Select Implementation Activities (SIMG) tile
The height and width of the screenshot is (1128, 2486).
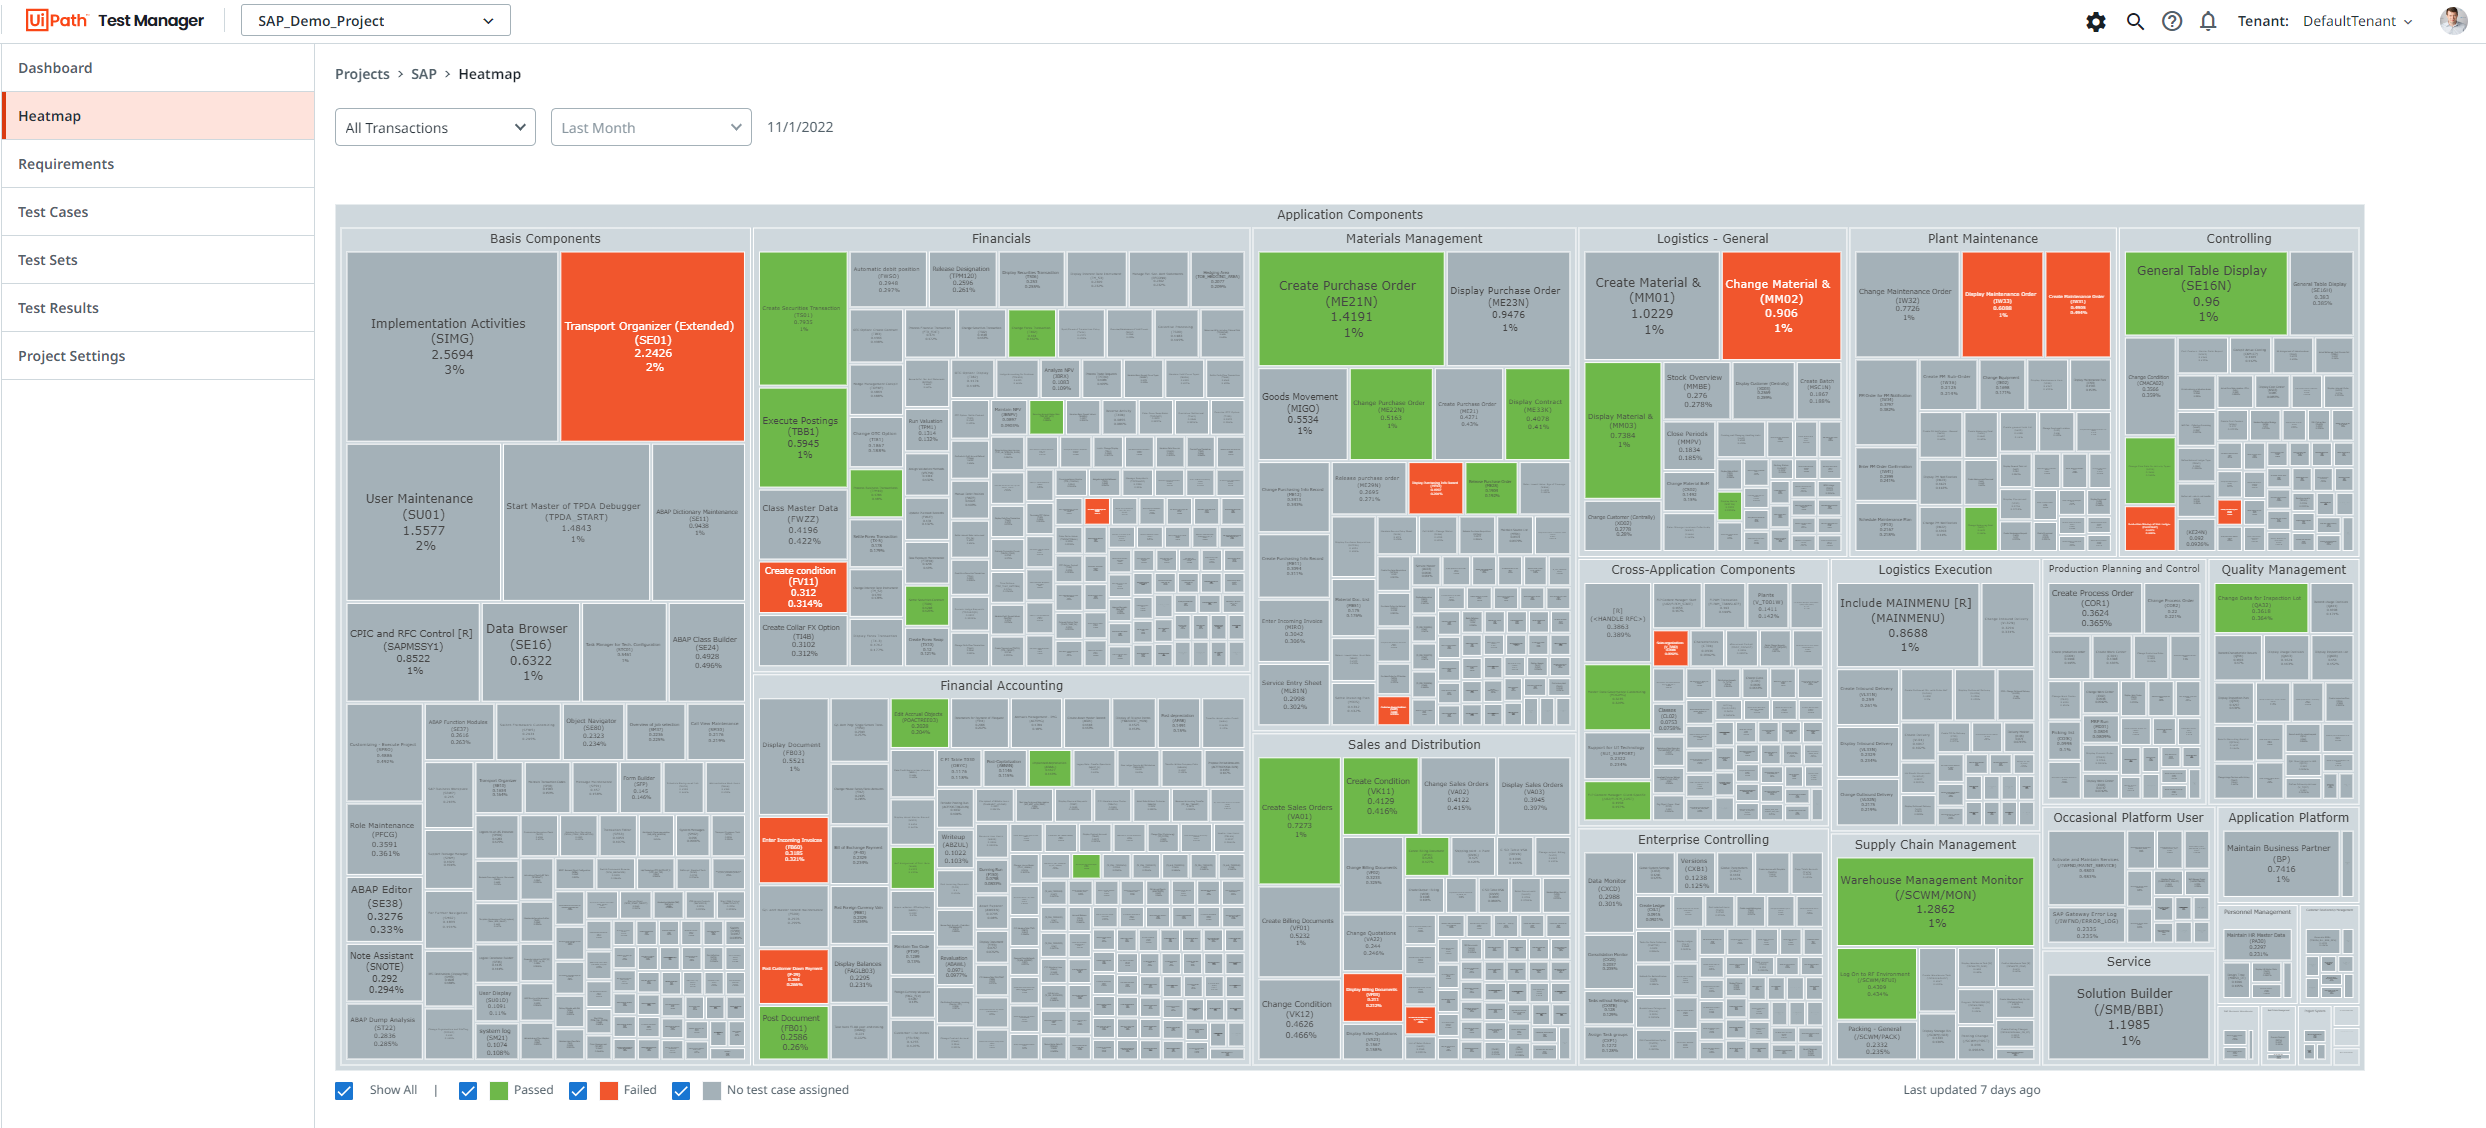(452, 346)
